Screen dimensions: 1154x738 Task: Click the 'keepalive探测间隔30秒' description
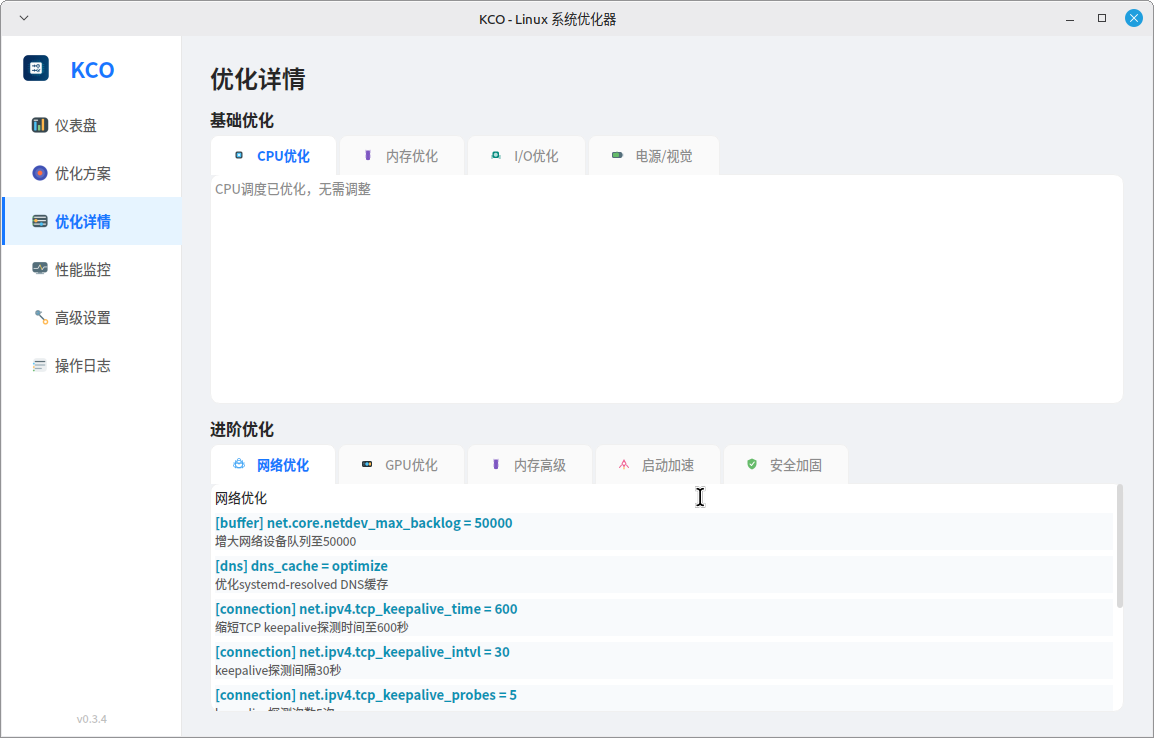click(x=278, y=670)
